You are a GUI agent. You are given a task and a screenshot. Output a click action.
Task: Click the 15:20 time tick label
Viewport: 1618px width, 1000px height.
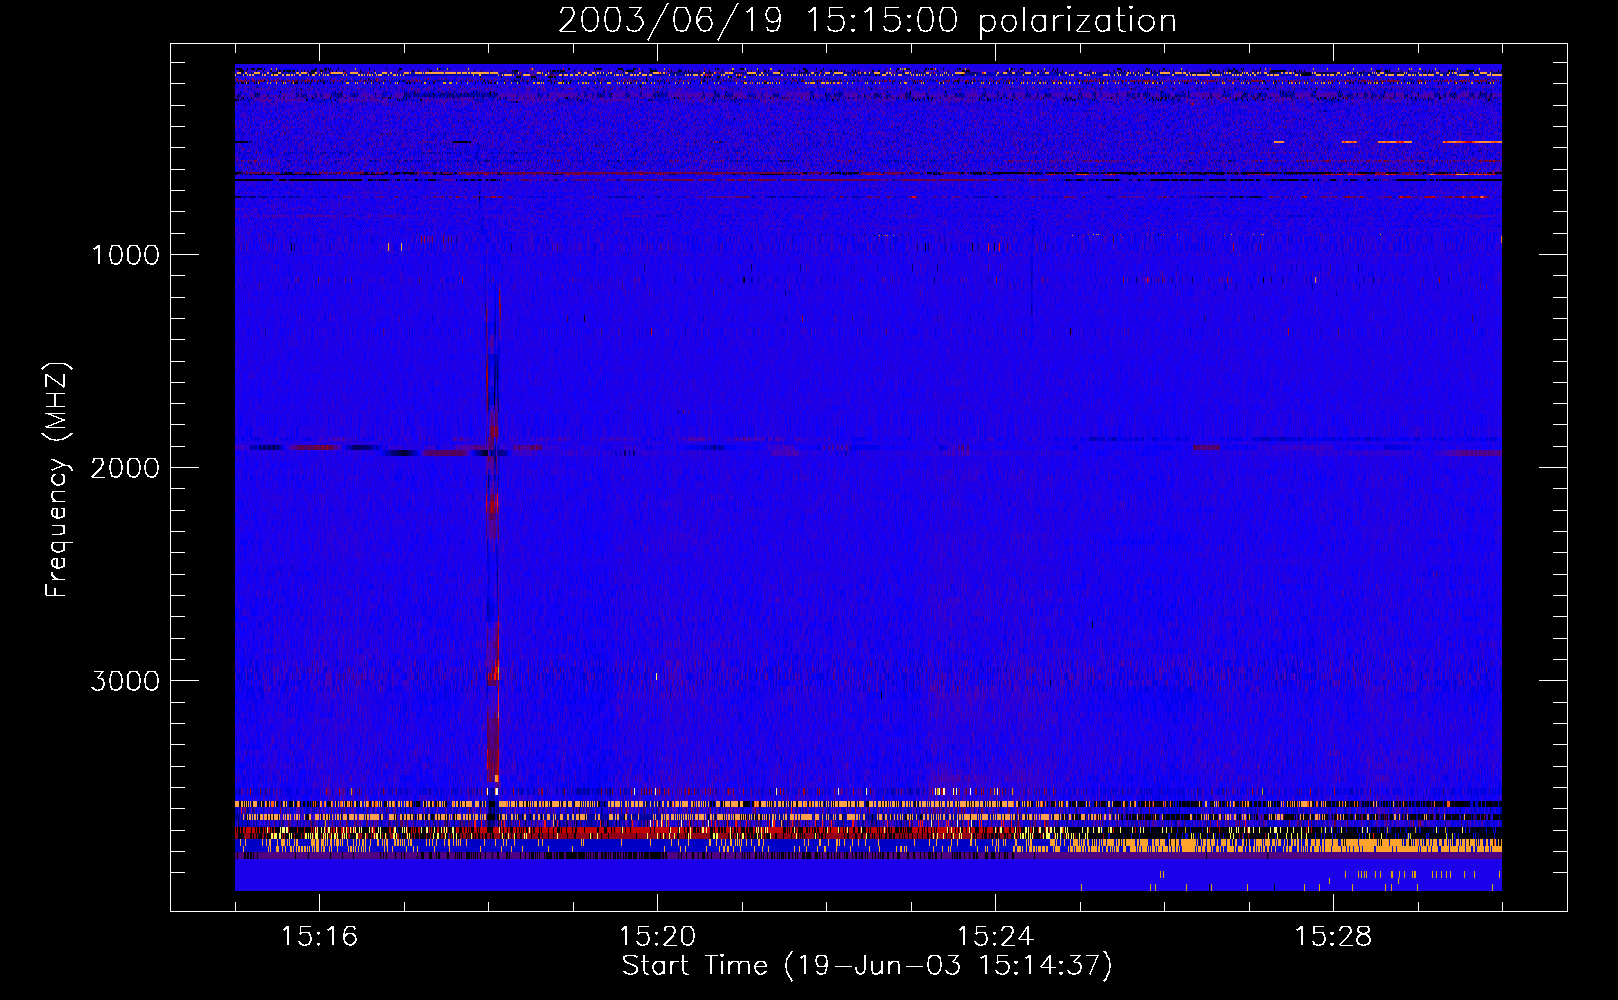(x=657, y=937)
